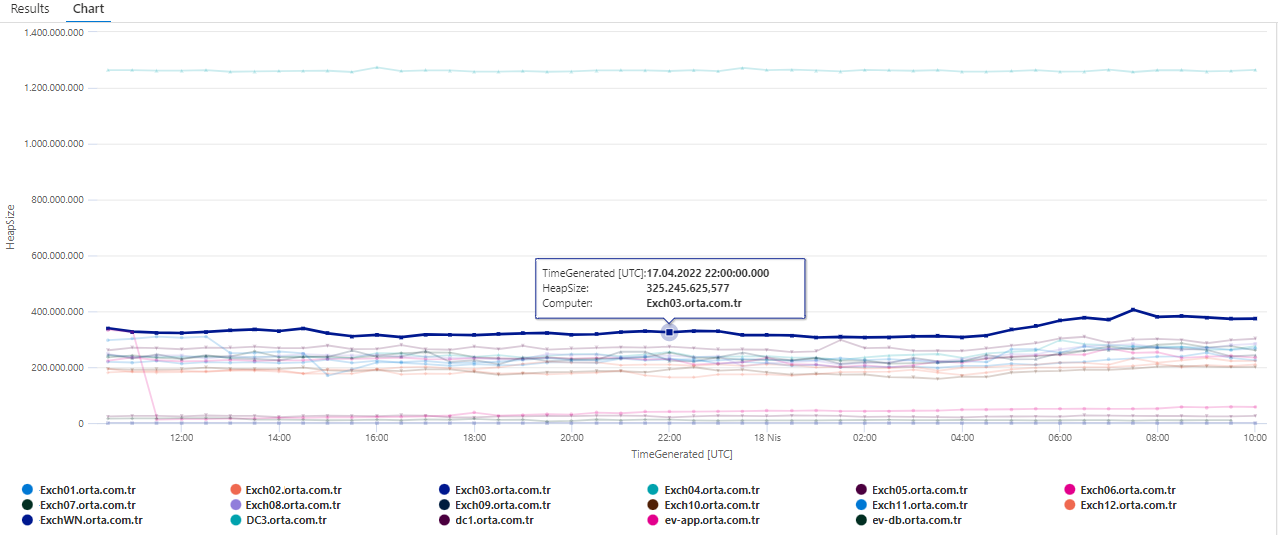
Task: Click the 400.000.000 y-axis value
Action: pos(57,312)
